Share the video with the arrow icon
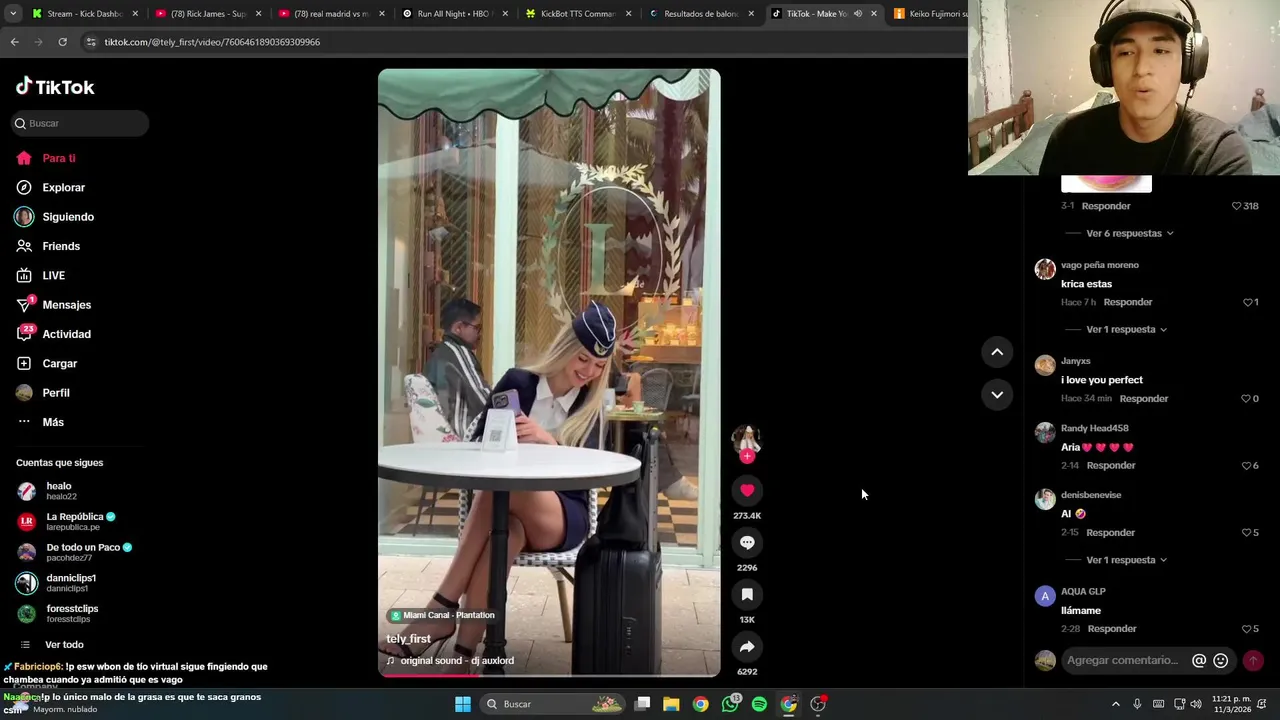 pyautogui.click(x=747, y=646)
